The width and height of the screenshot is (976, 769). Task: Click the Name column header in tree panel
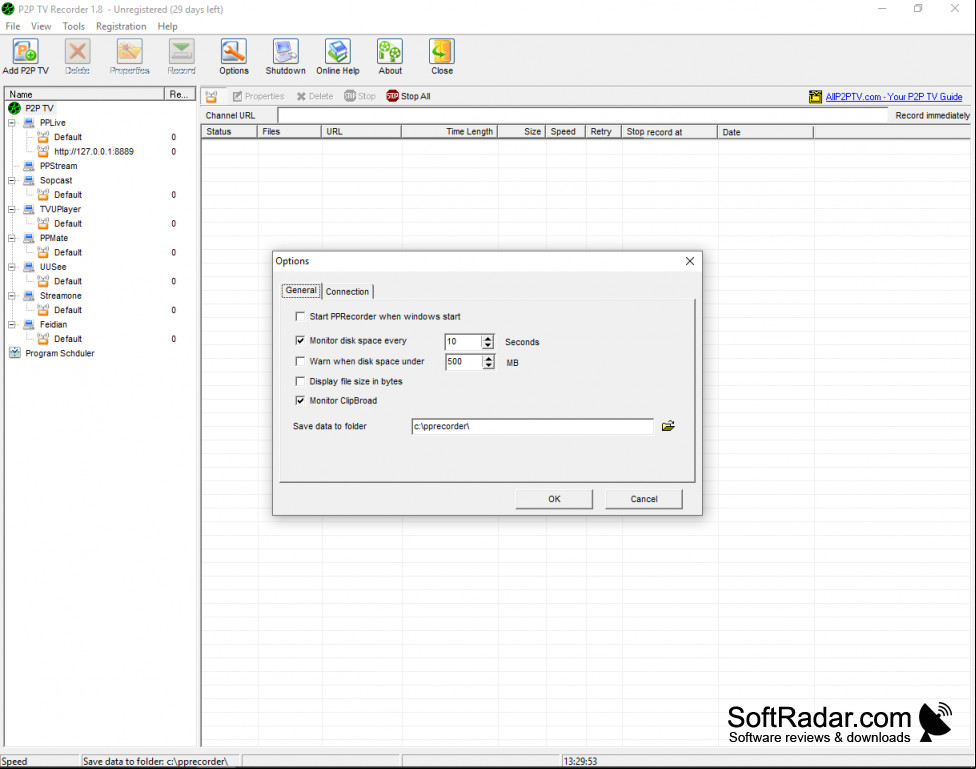coord(85,94)
